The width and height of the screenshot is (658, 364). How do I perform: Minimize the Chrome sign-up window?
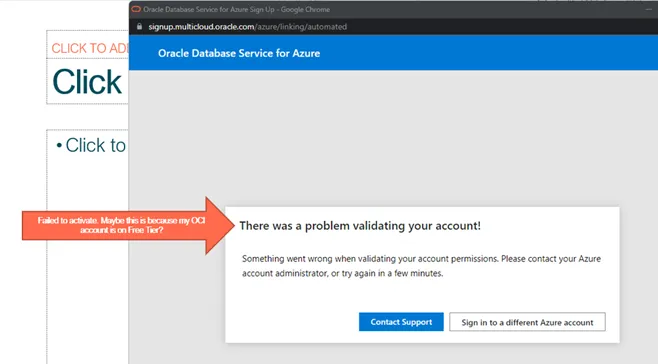pyautogui.click(x=649, y=9)
